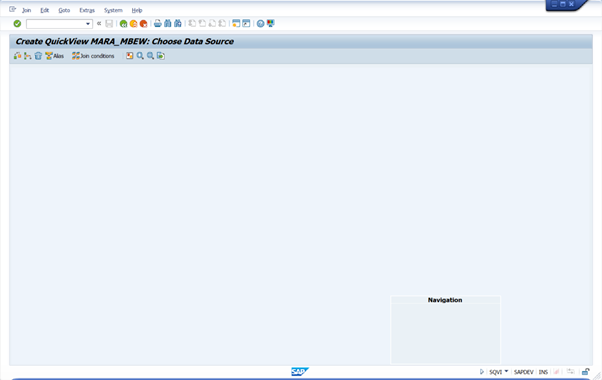Click the red Cancel icon
The width and height of the screenshot is (602, 380).
tap(143, 24)
